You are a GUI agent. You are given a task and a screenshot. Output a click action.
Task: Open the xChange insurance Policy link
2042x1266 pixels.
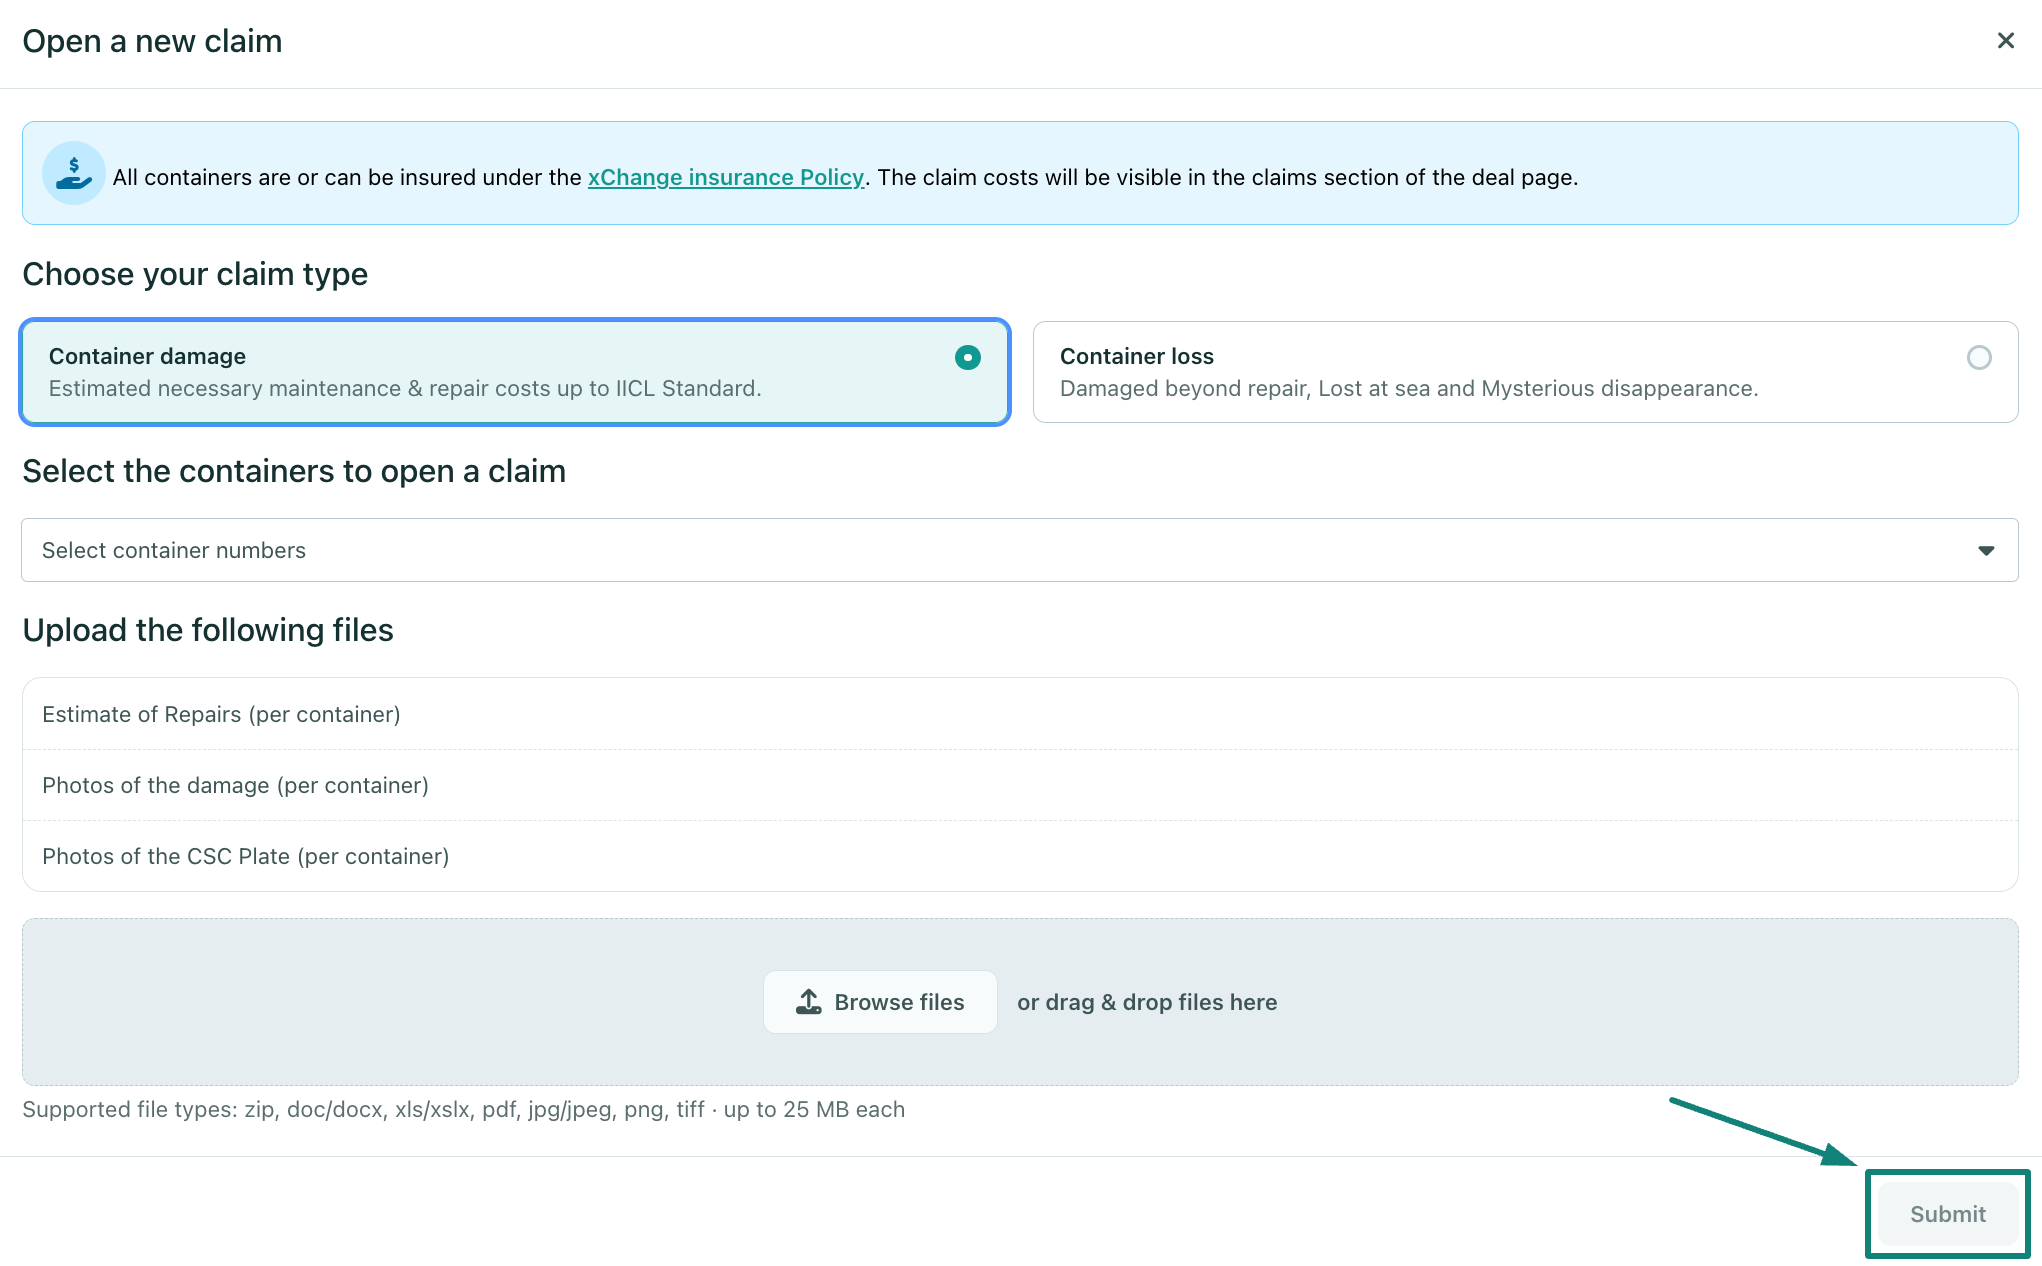point(725,177)
